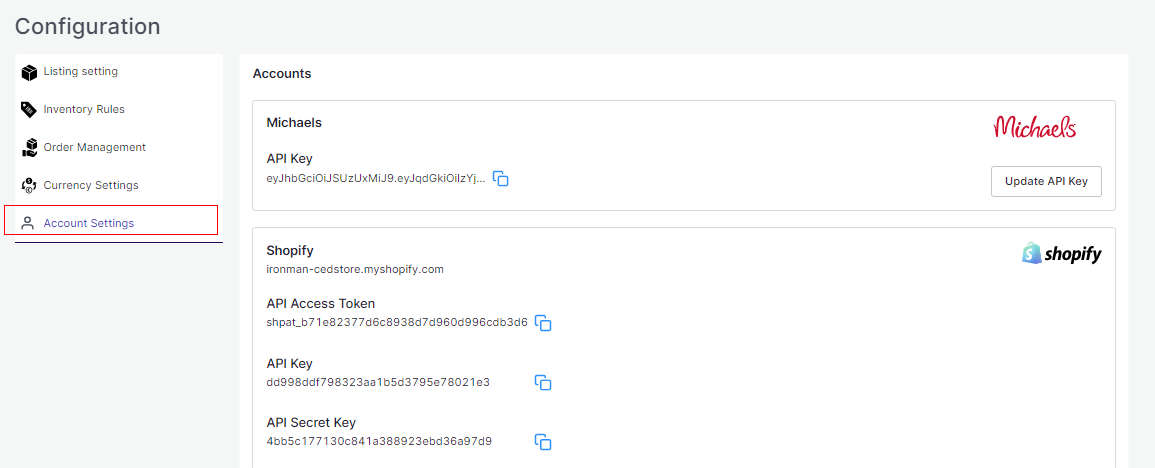Click the Shopify brand logo

click(1061, 254)
